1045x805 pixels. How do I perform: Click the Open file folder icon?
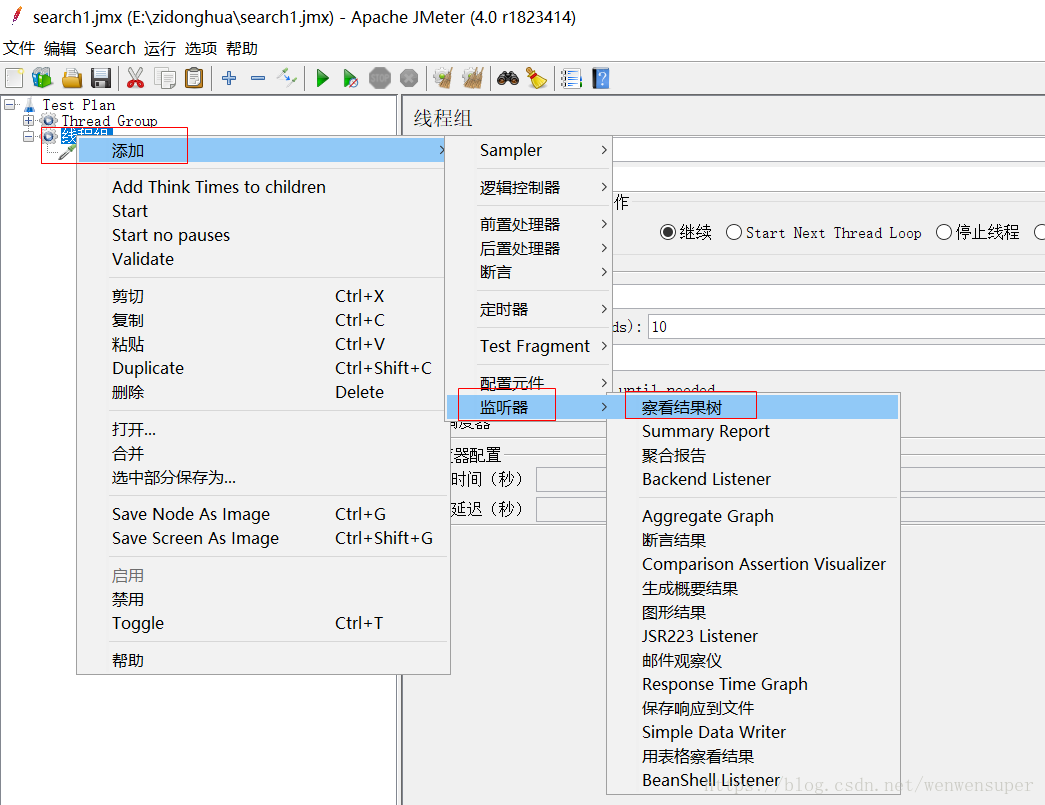coord(72,78)
